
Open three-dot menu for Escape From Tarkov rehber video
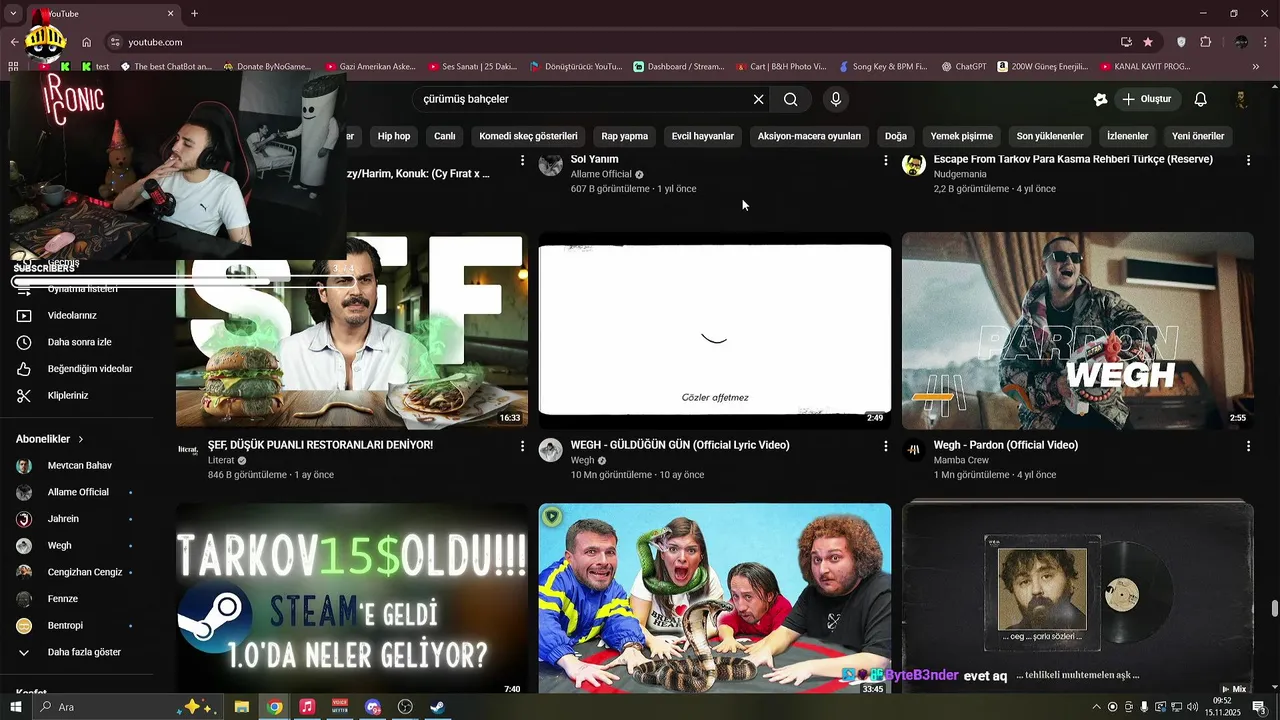click(1248, 160)
